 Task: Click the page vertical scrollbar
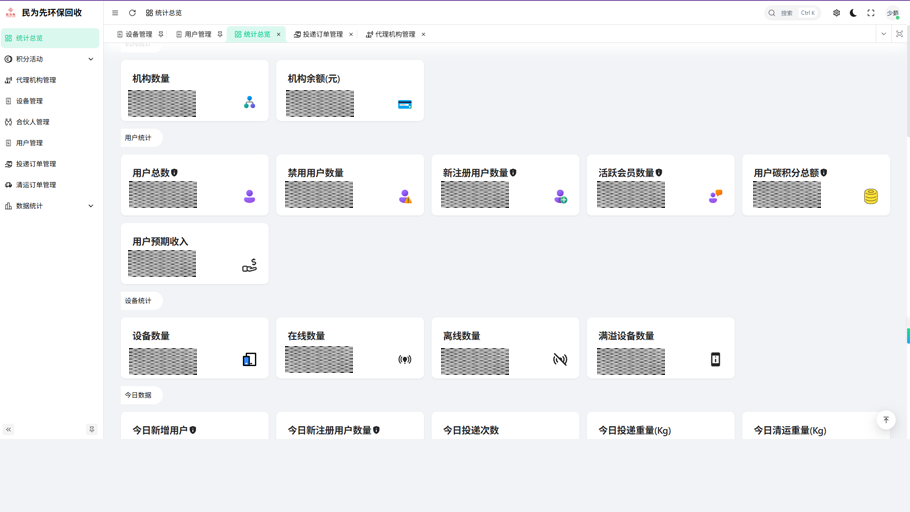908,90
